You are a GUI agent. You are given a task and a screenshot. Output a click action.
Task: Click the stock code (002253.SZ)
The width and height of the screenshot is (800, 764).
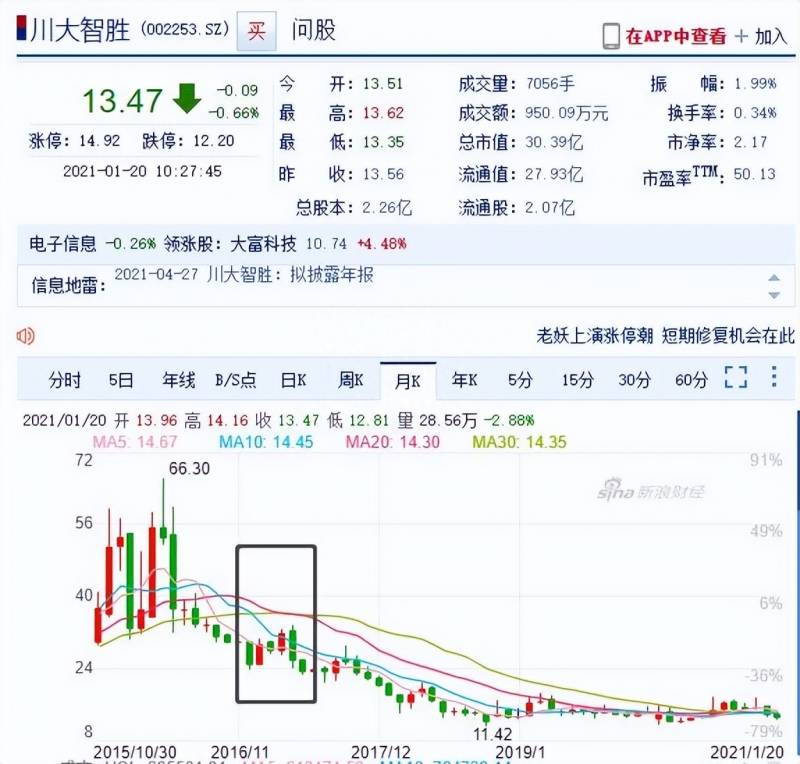click(x=185, y=29)
